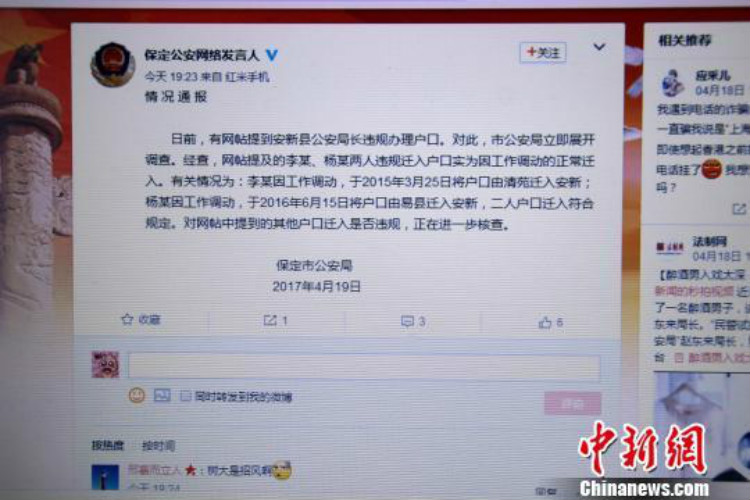The image size is (750, 500).
Task: Sort comments by 按时间
Action: point(158,446)
